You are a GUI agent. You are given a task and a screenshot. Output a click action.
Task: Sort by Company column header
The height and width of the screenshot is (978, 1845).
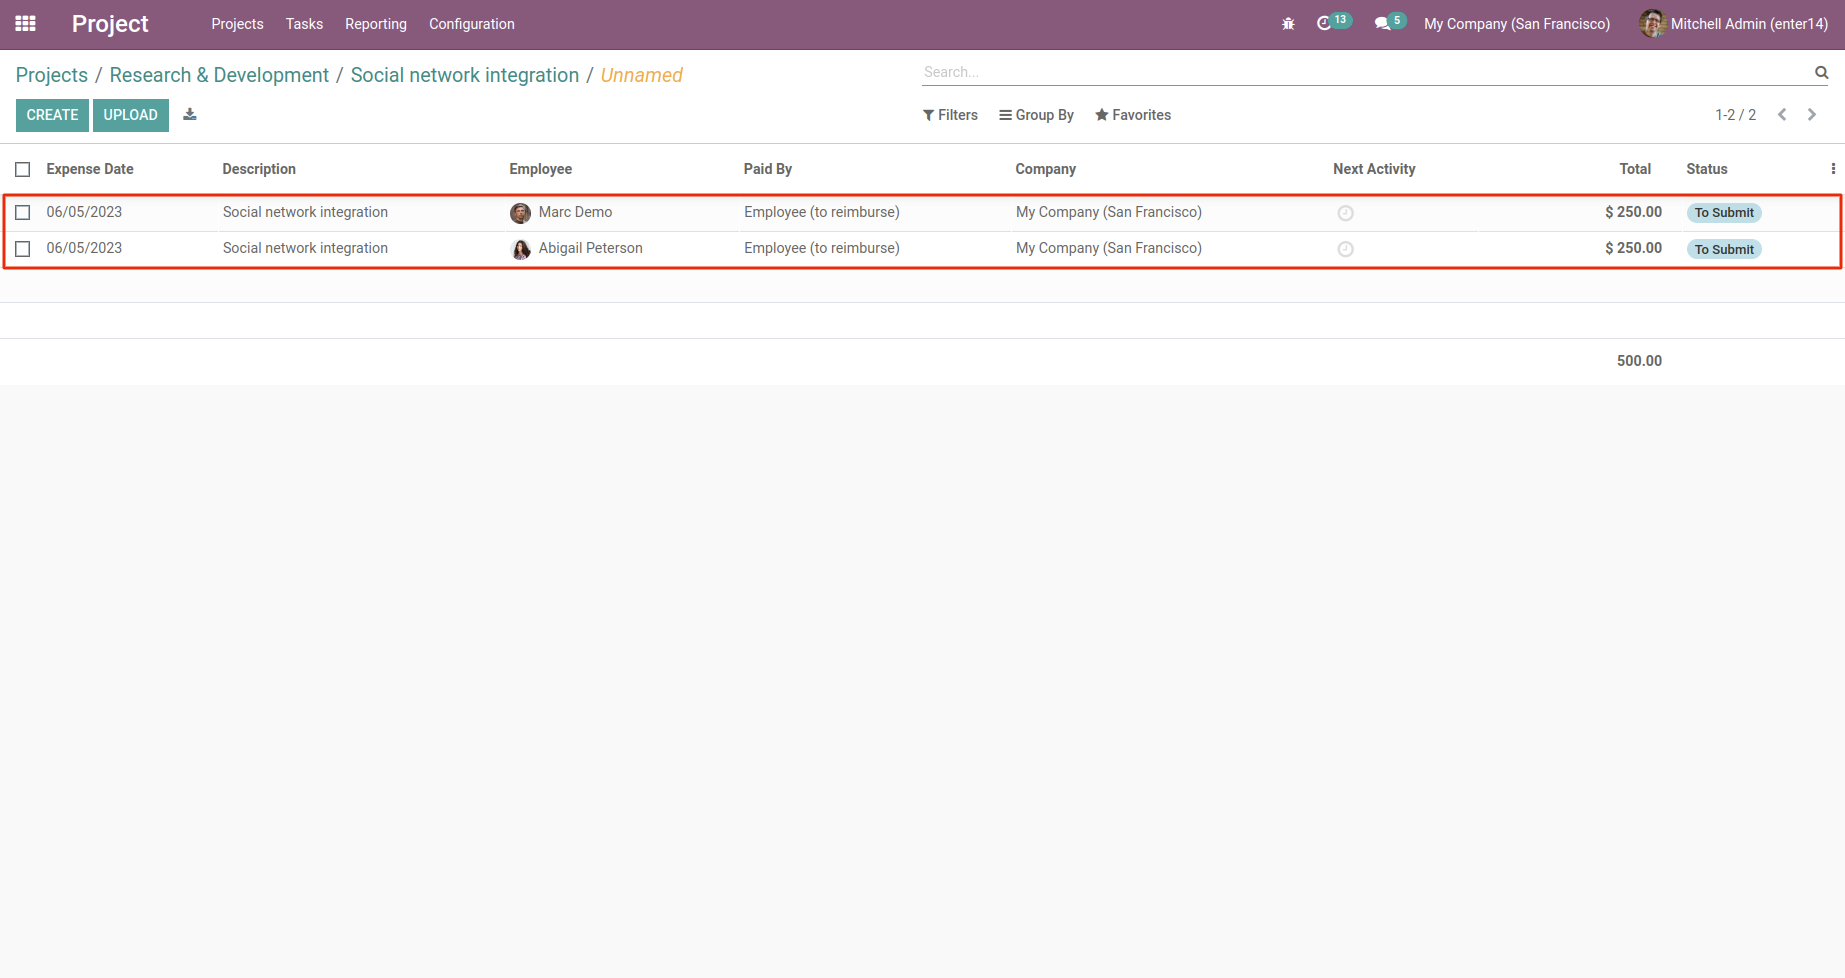tap(1046, 169)
